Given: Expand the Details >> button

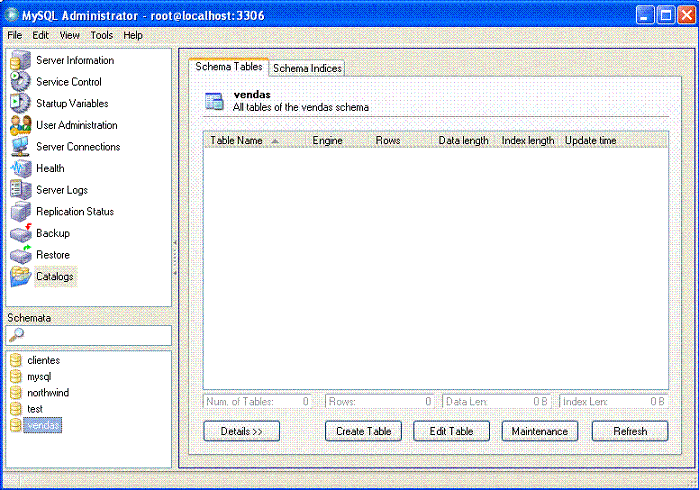Looking at the screenshot, I should [242, 431].
